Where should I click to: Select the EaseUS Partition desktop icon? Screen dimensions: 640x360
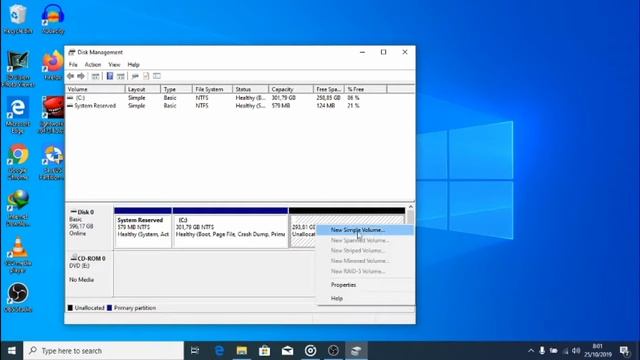point(52,162)
